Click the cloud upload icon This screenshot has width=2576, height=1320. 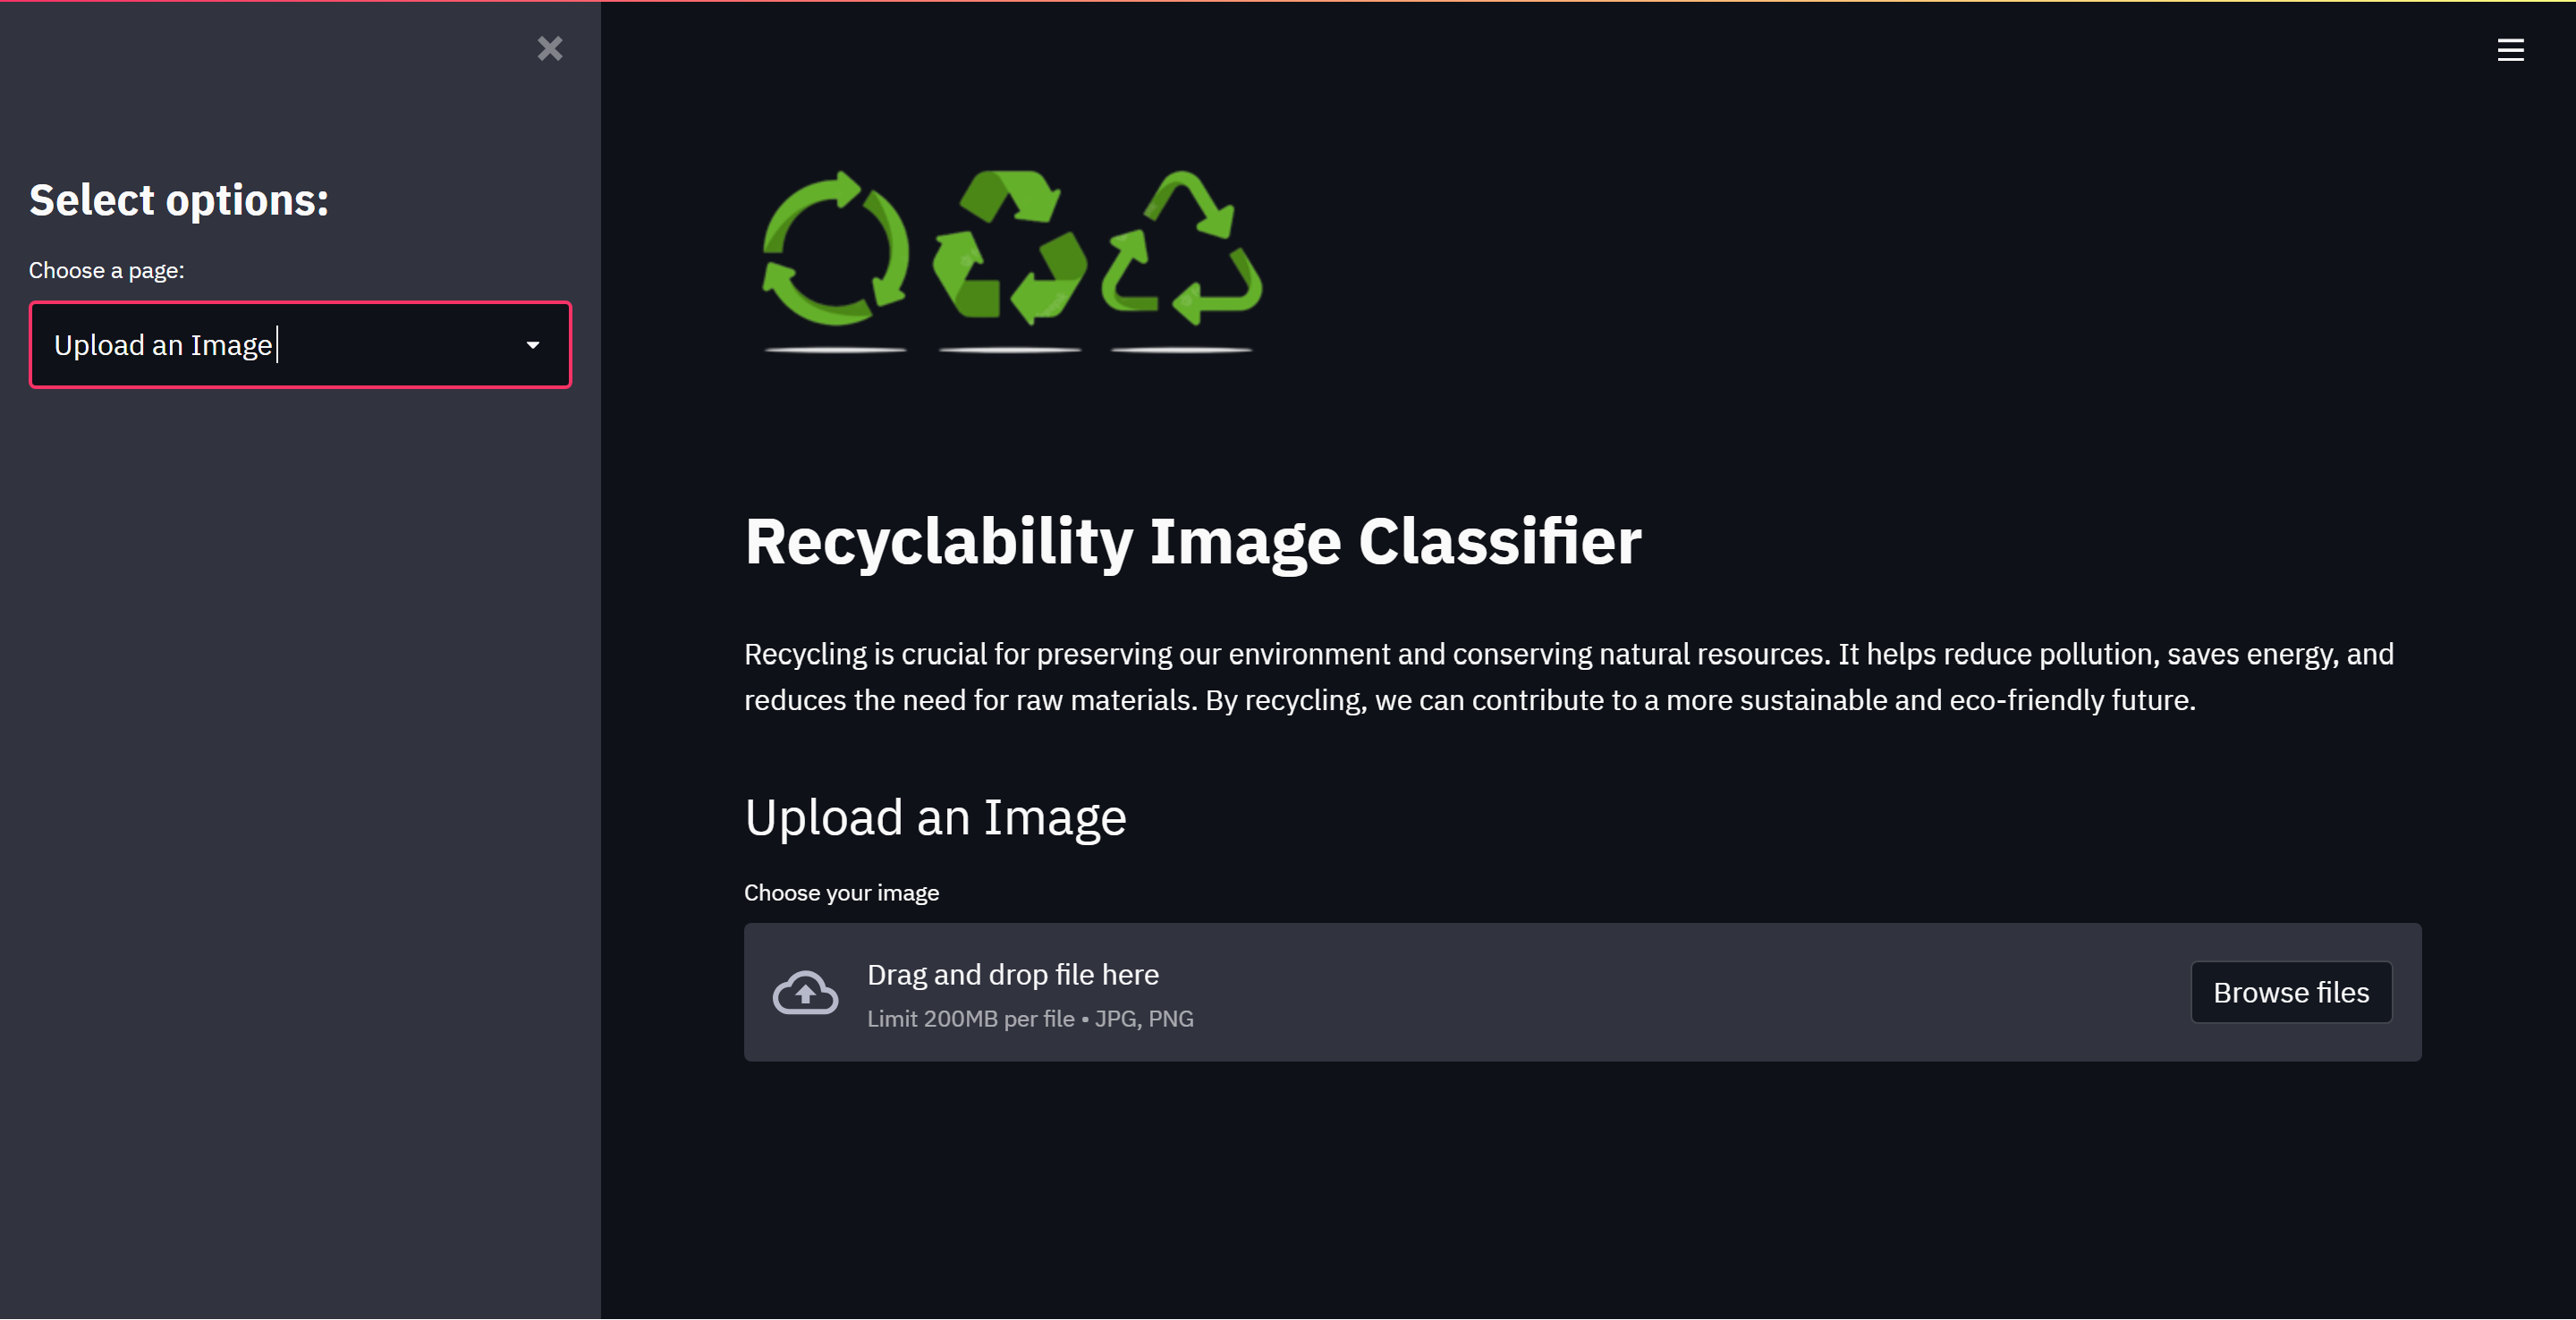coord(805,992)
